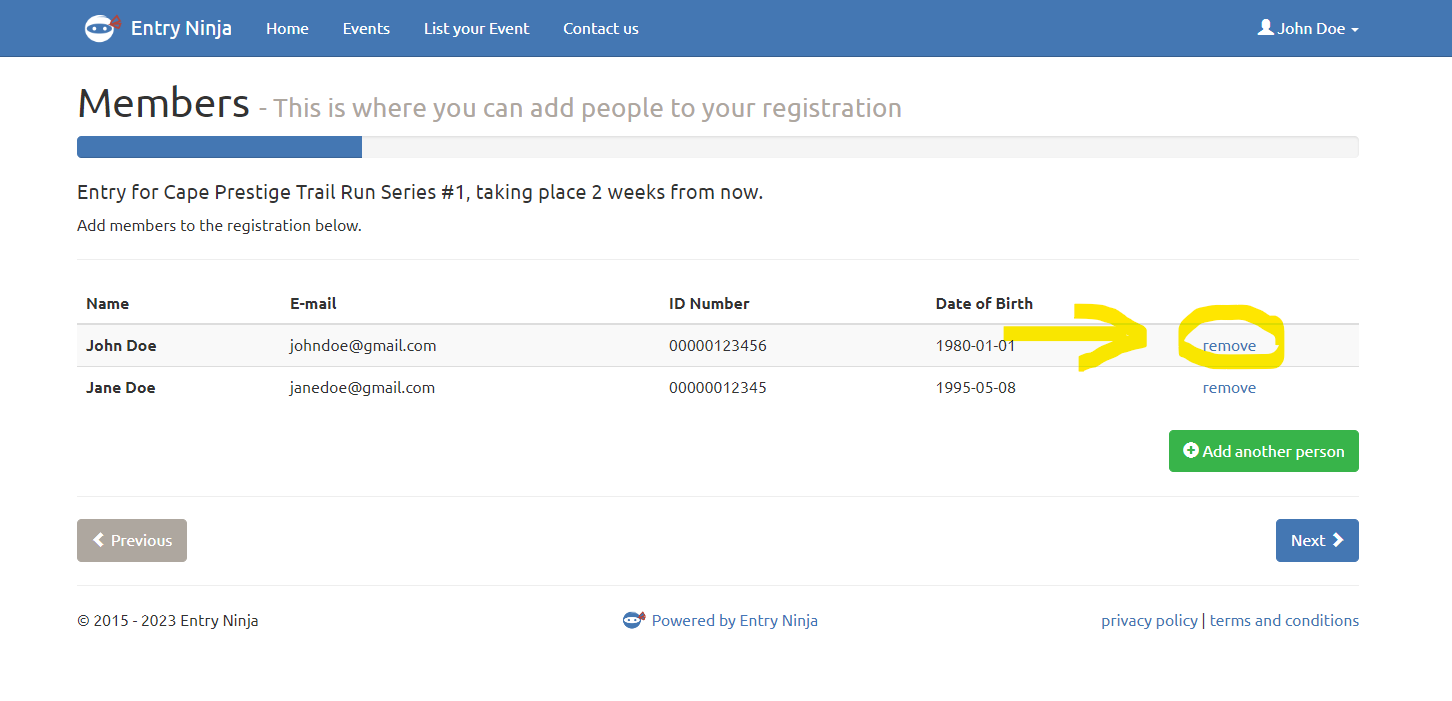Remove John Doe from the registration
This screenshot has width=1452, height=701.
point(1229,346)
